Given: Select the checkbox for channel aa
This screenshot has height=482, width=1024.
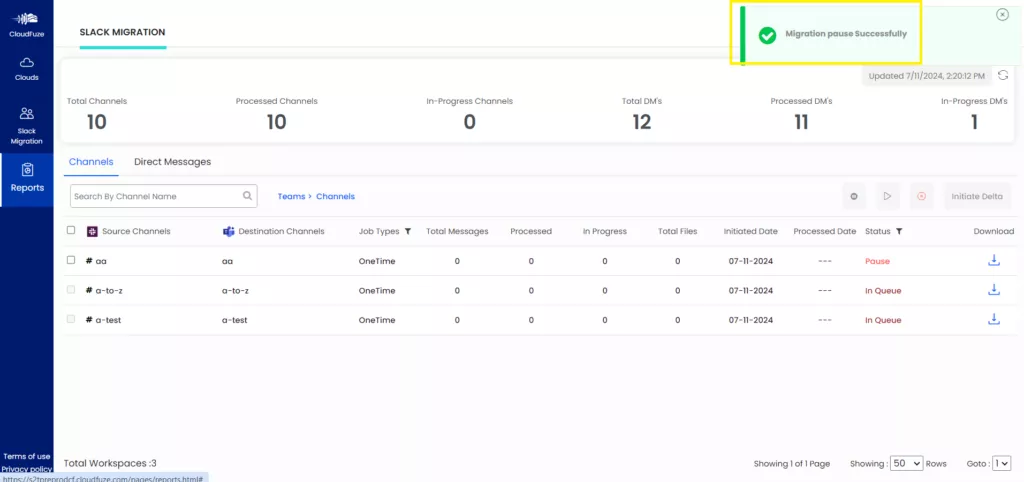Looking at the screenshot, I should 71,260.
